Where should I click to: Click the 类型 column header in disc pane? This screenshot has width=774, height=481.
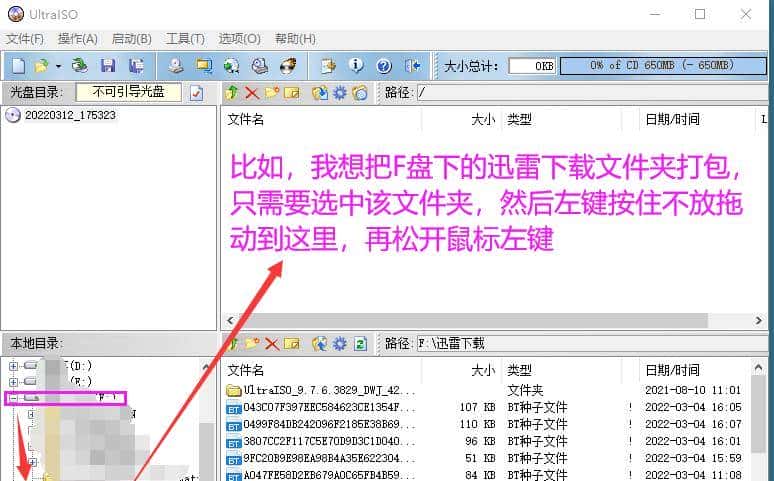[x=562, y=120]
